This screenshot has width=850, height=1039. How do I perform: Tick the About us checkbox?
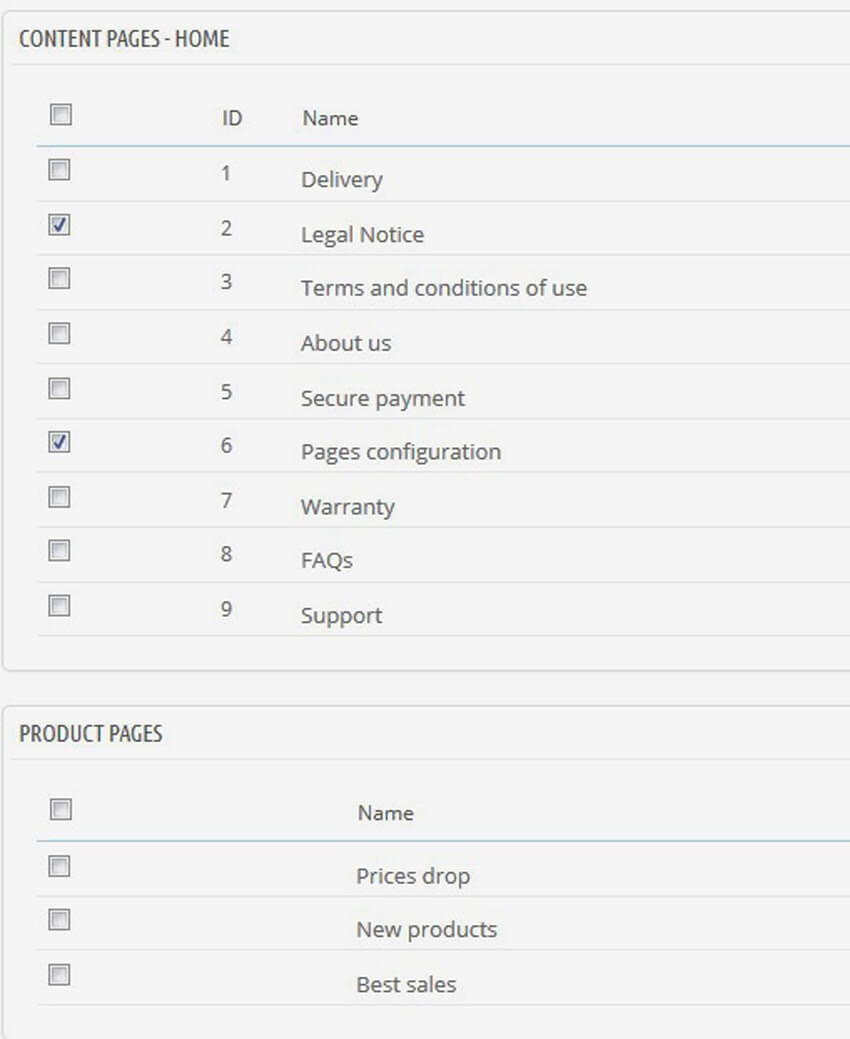click(x=60, y=334)
